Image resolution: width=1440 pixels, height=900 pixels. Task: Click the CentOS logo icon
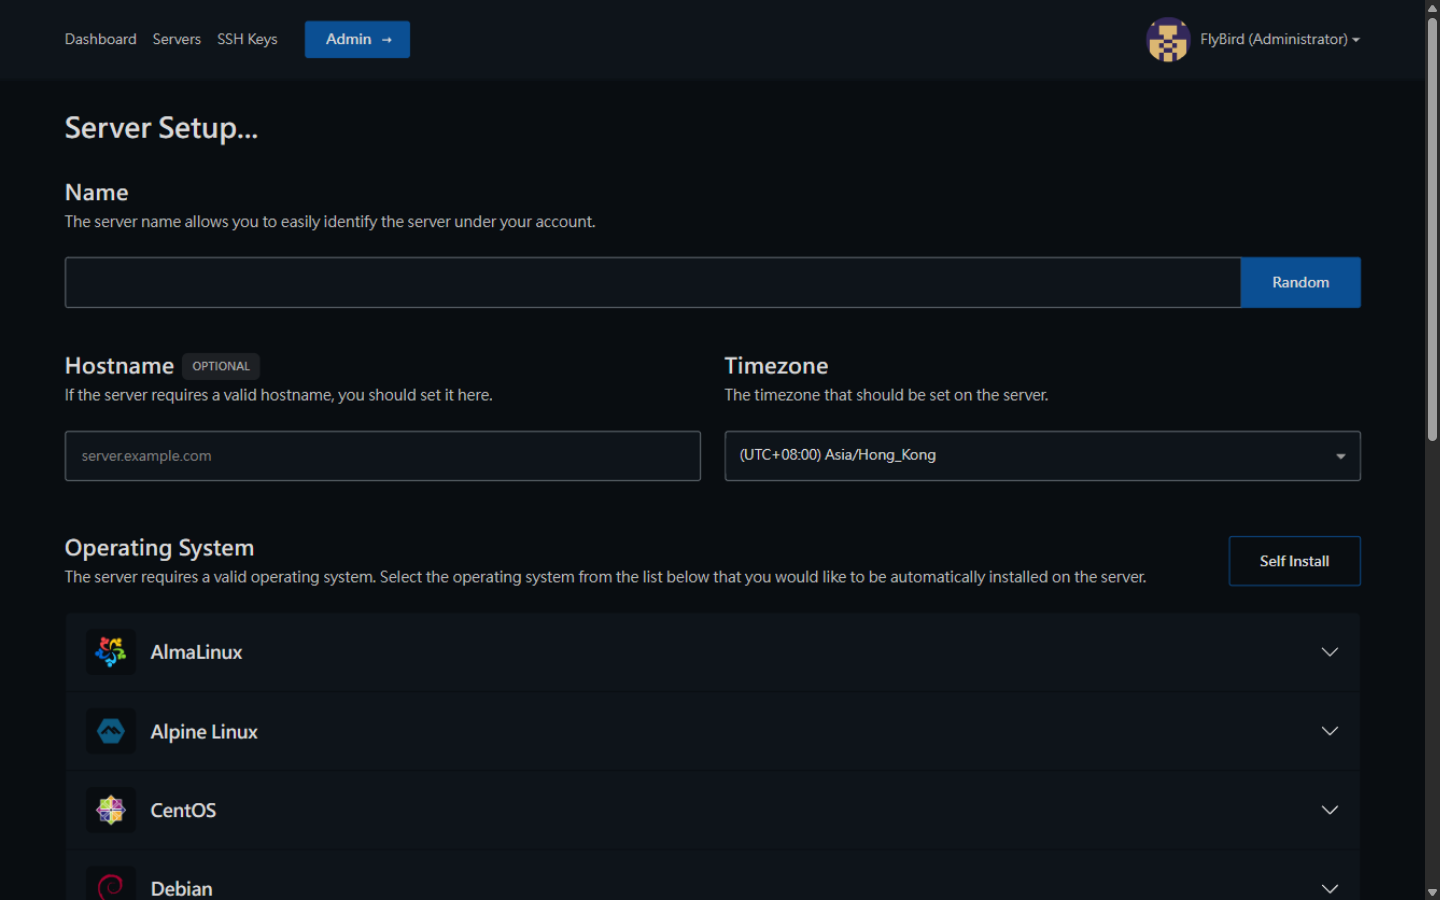point(110,810)
